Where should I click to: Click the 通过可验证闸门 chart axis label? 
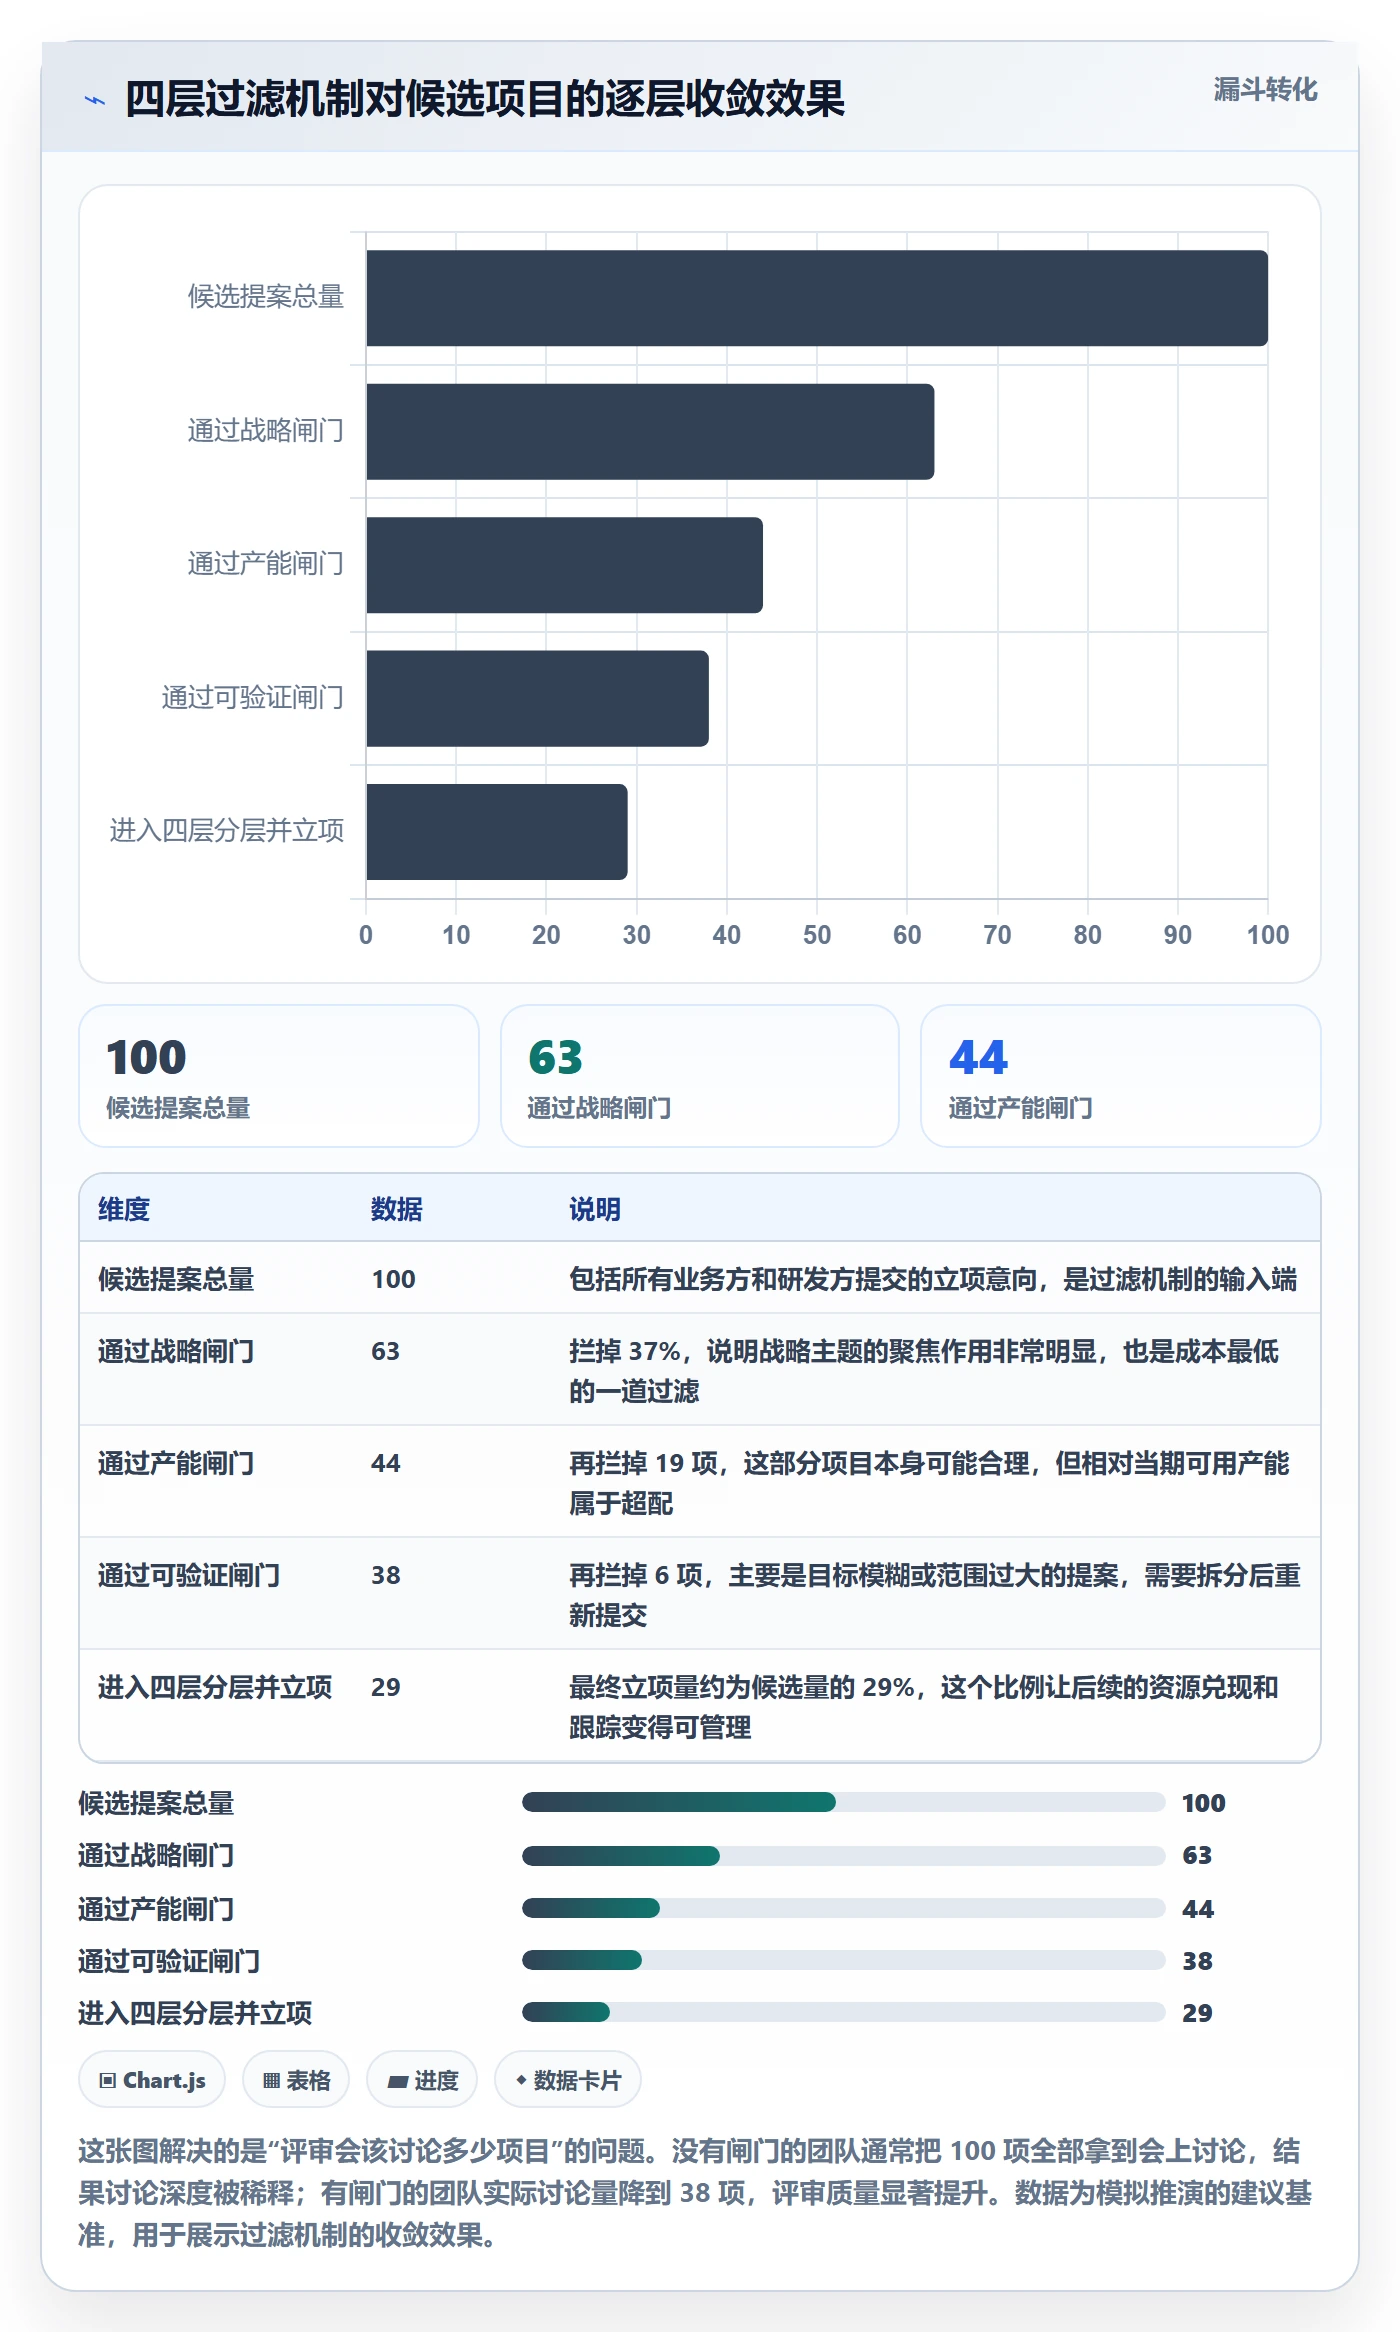(253, 697)
